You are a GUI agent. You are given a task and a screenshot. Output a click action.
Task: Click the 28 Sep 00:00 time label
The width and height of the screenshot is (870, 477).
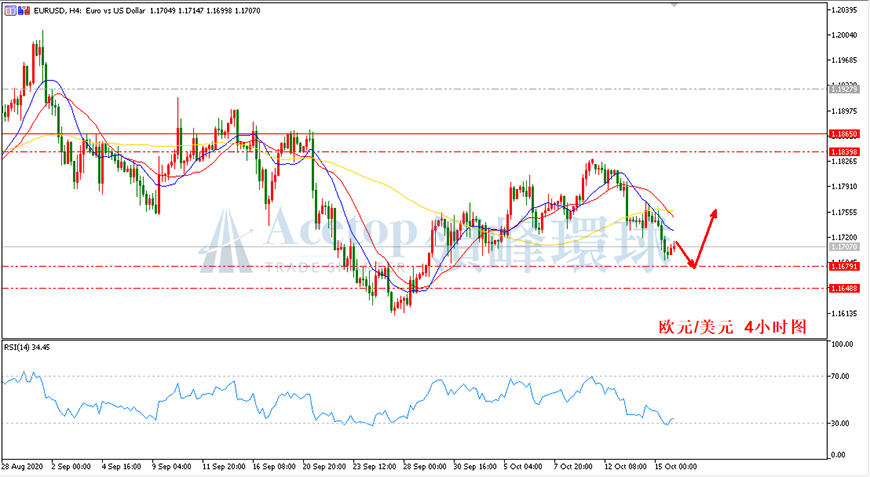pyautogui.click(x=424, y=466)
